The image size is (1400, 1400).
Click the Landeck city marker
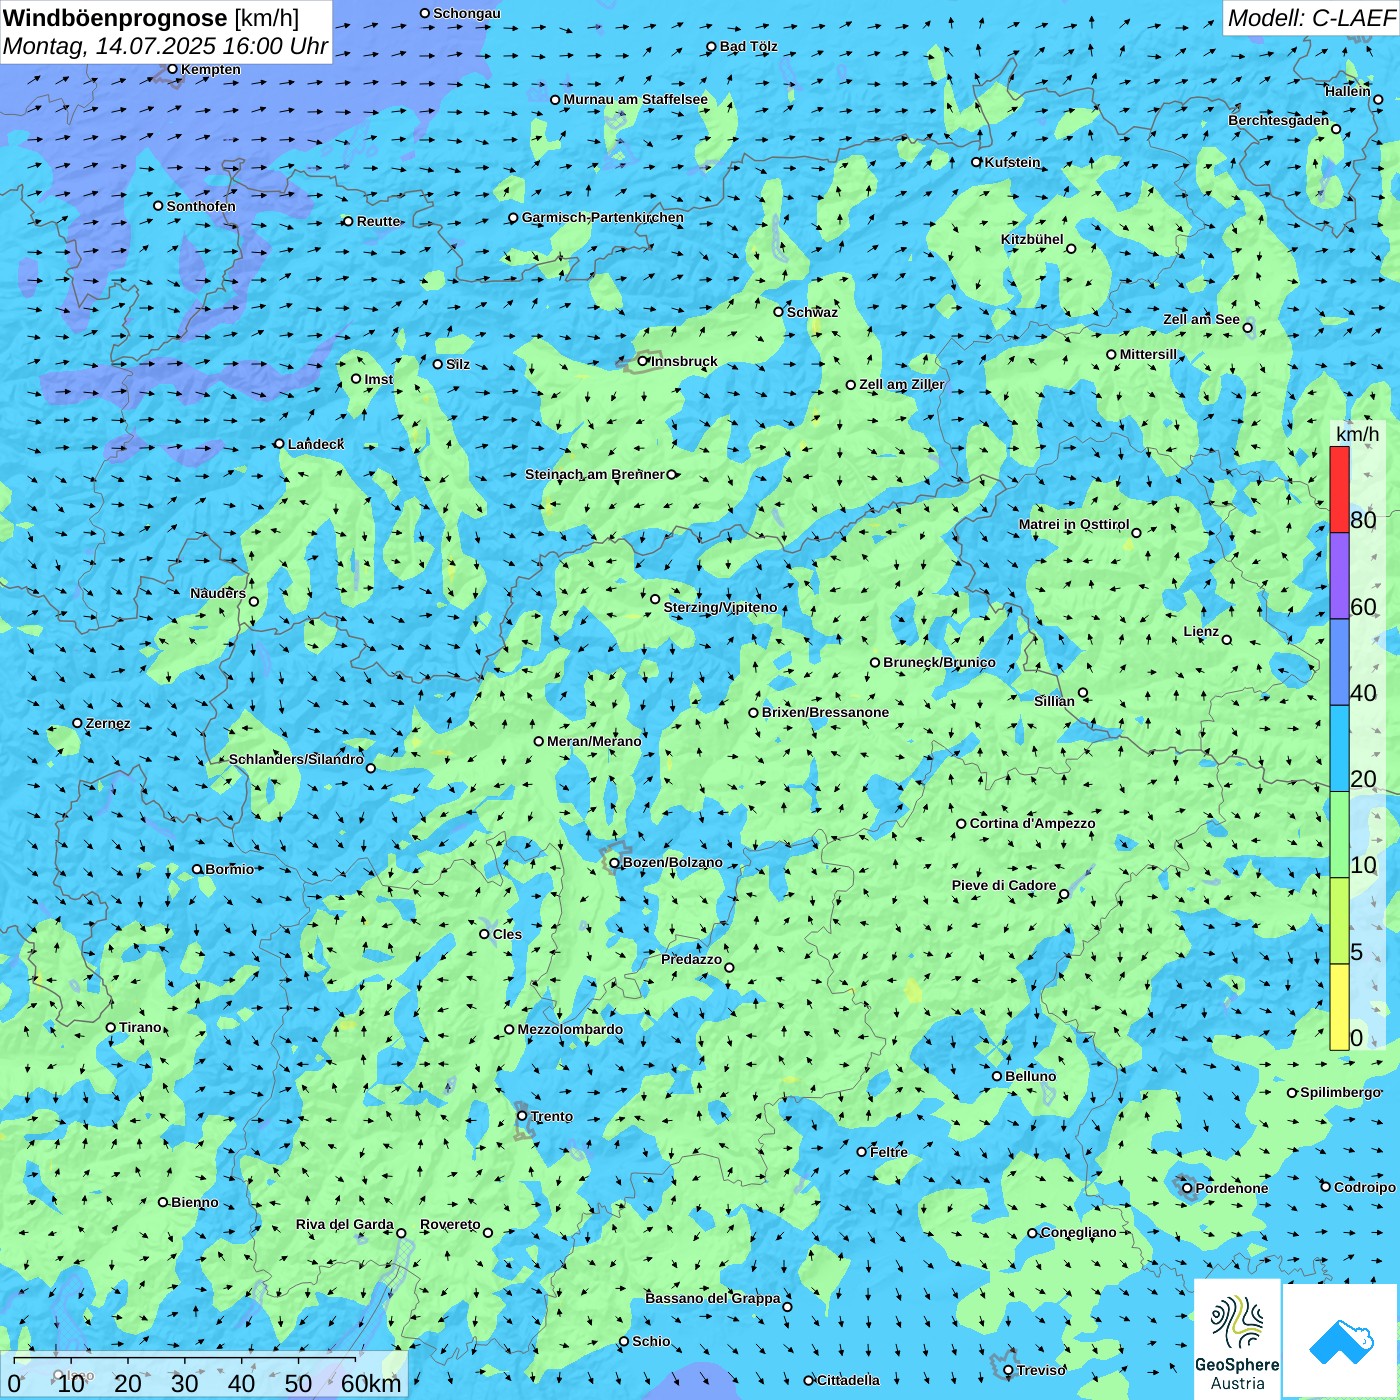[279, 444]
